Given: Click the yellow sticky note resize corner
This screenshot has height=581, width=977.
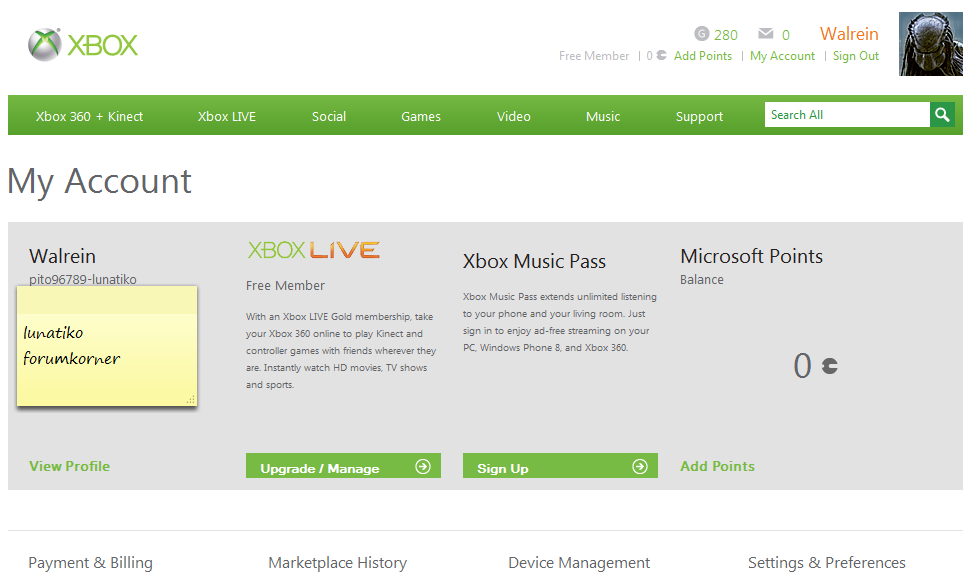Looking at the screenshot, I should coord(190,399).
